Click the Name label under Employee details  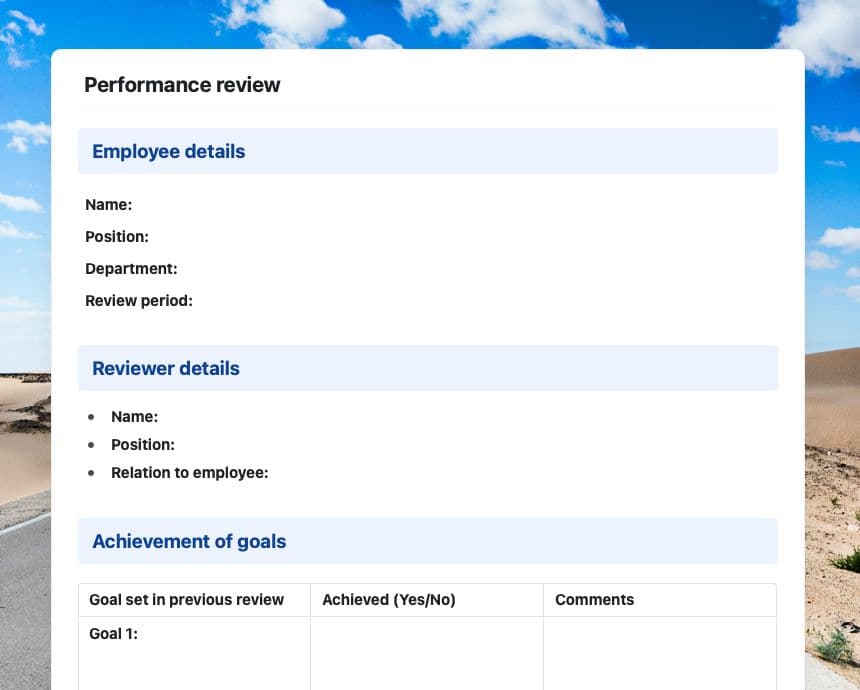(x=108, y=205)
